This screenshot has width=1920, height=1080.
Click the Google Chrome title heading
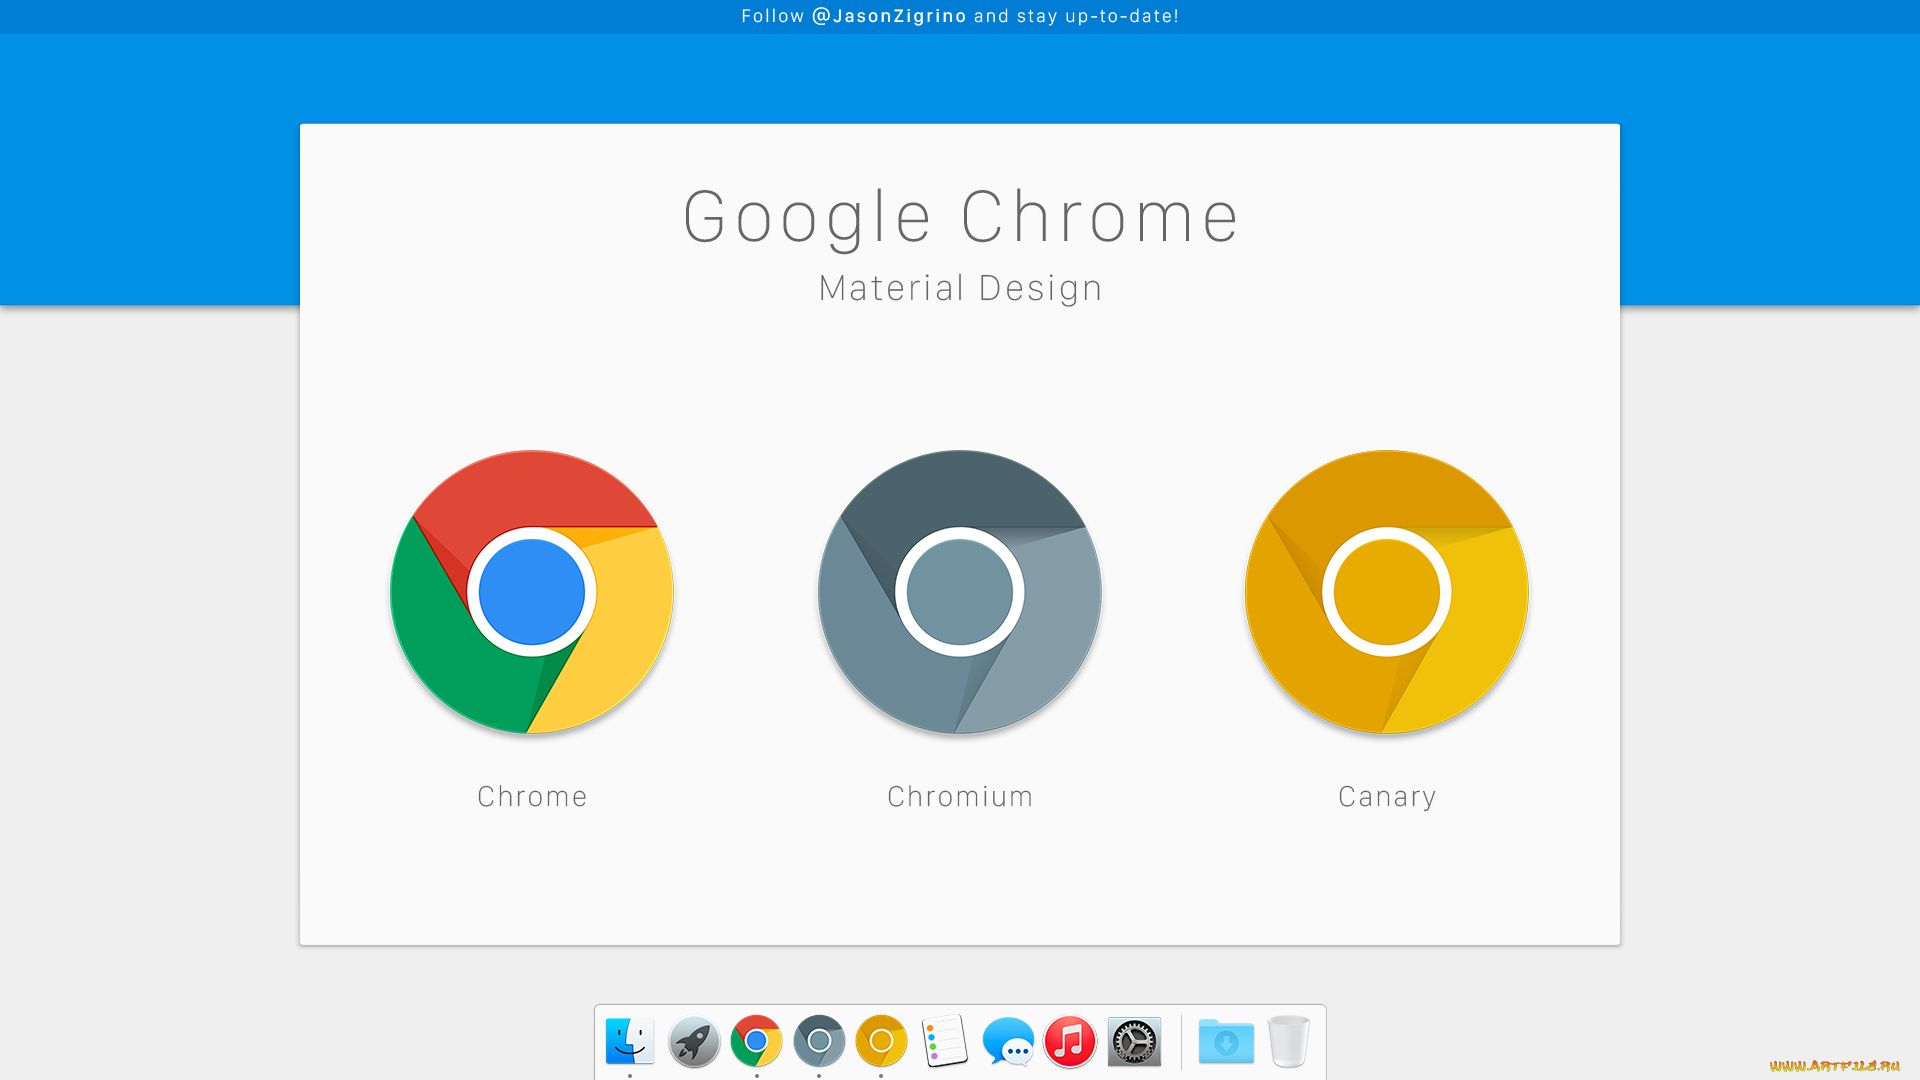click(x=959, y=216)
